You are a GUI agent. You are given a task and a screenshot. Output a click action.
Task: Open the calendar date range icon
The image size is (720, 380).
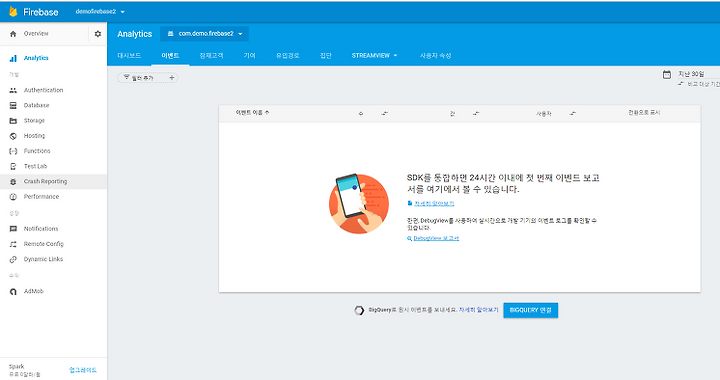[667, 74]
